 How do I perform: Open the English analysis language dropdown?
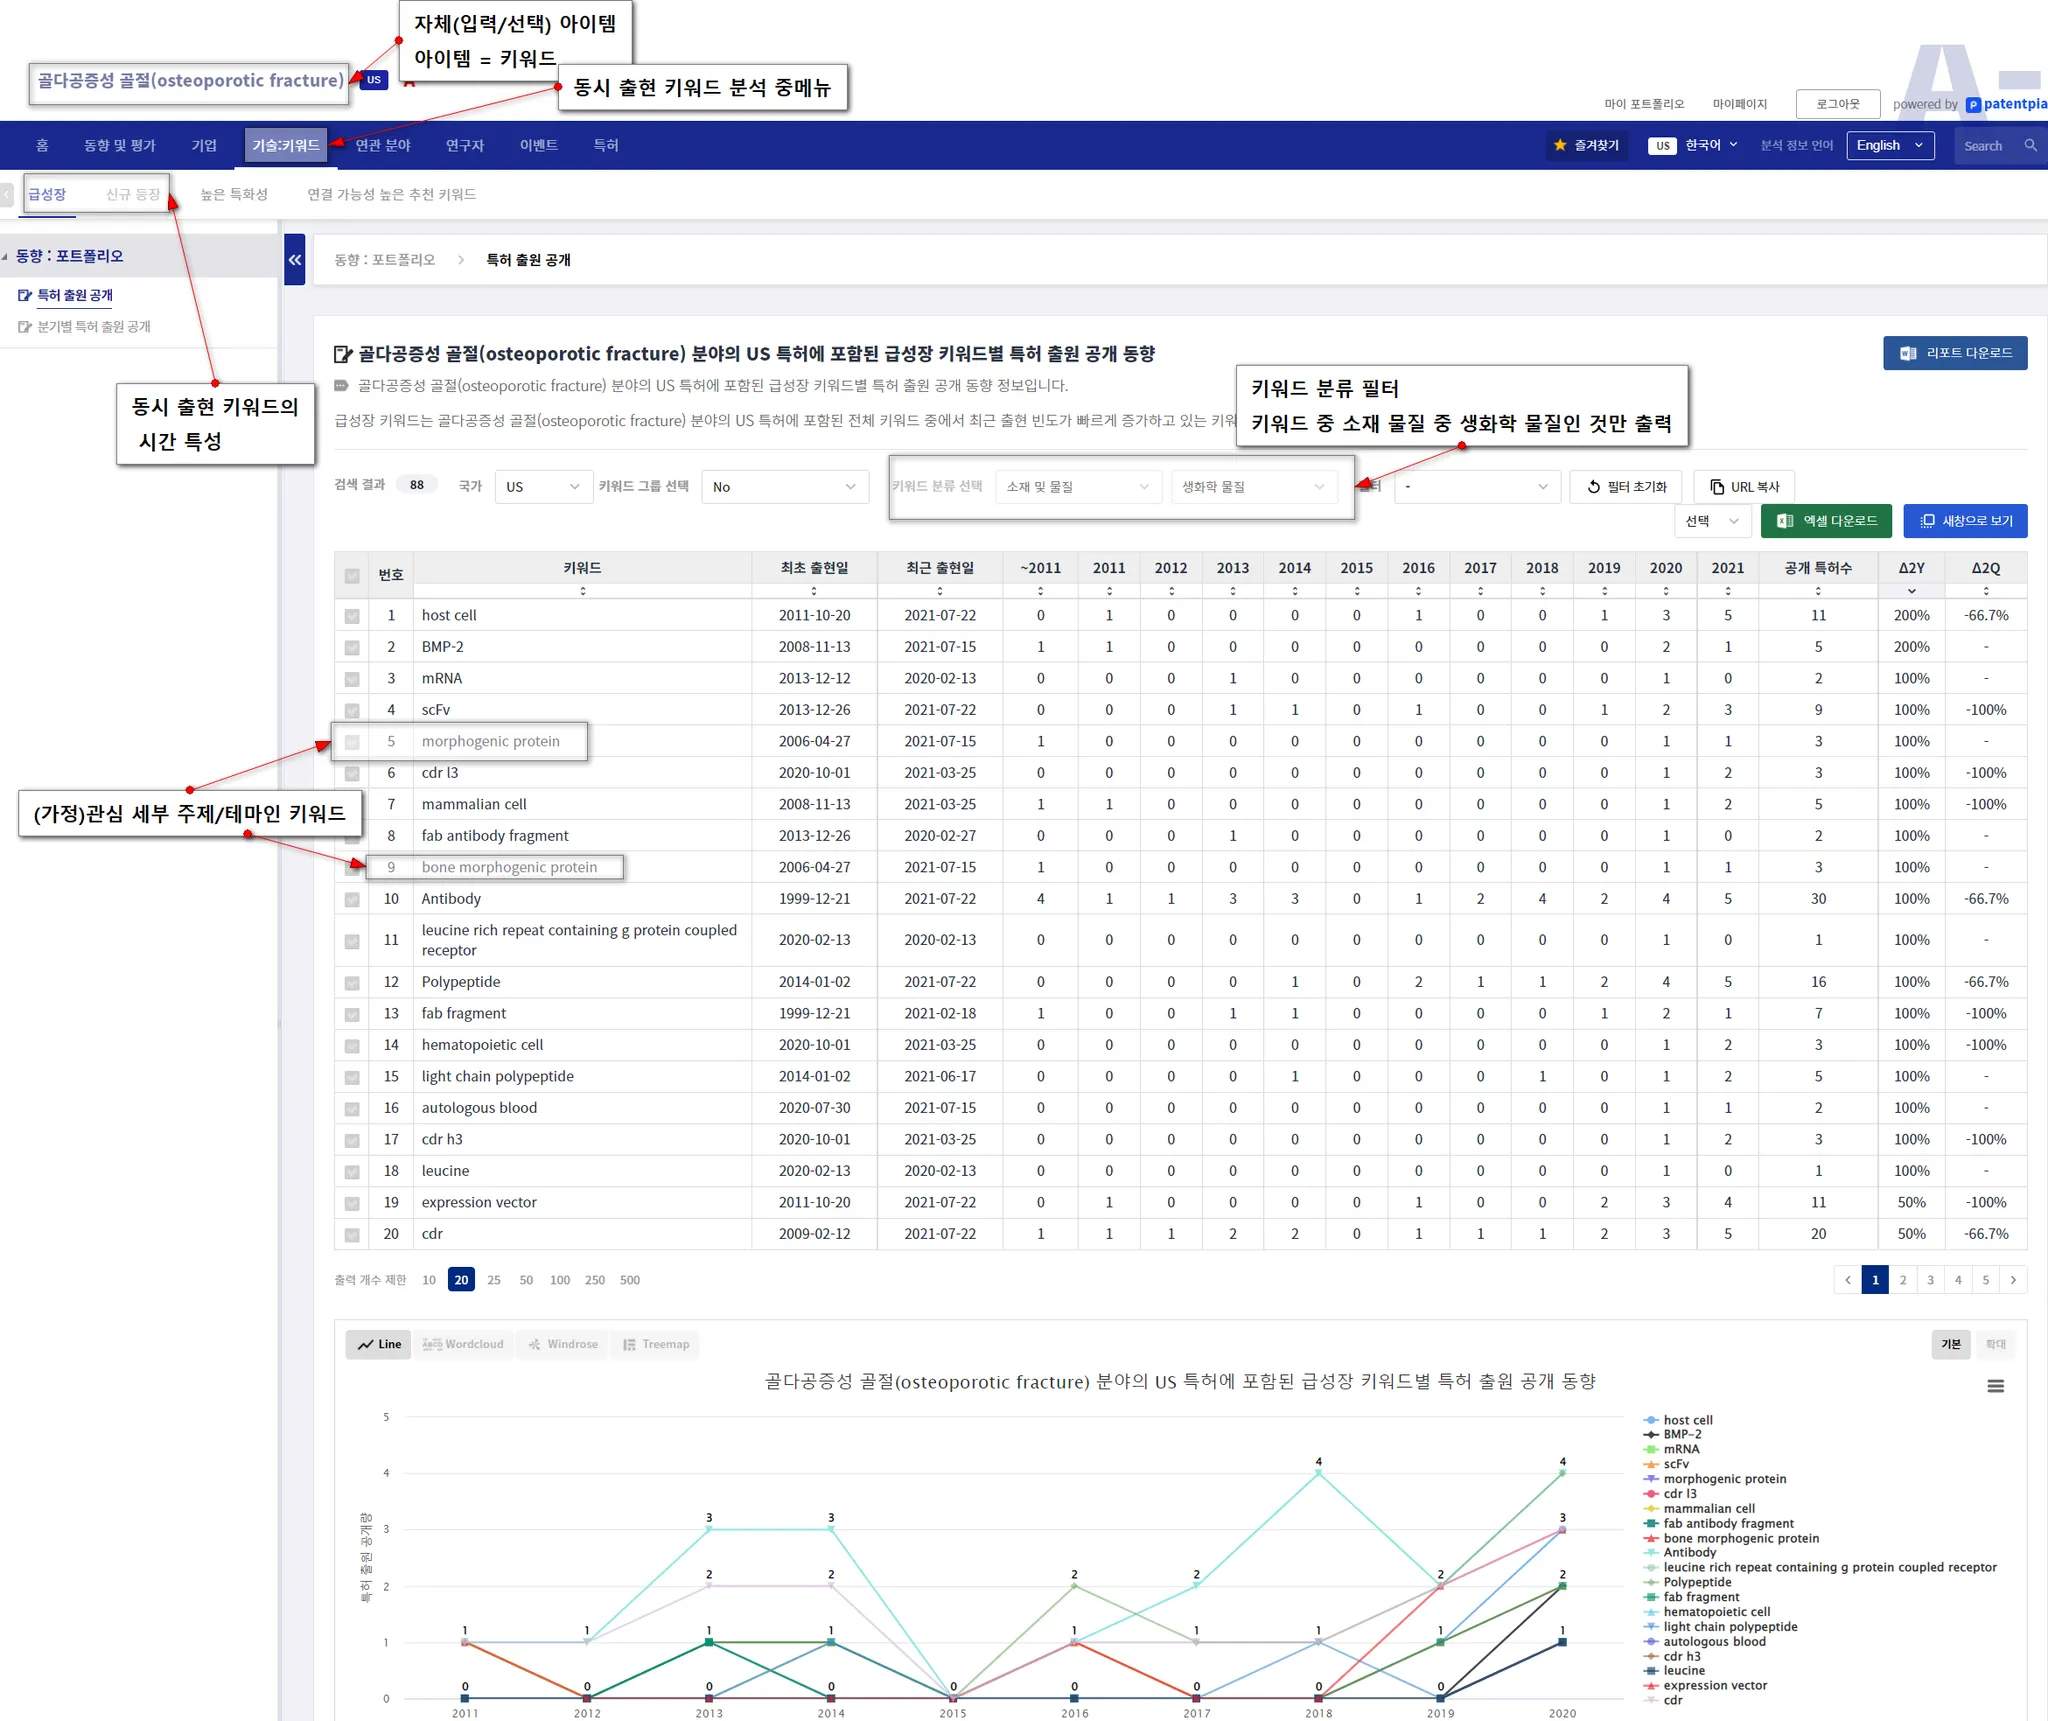click(1889, 146)
